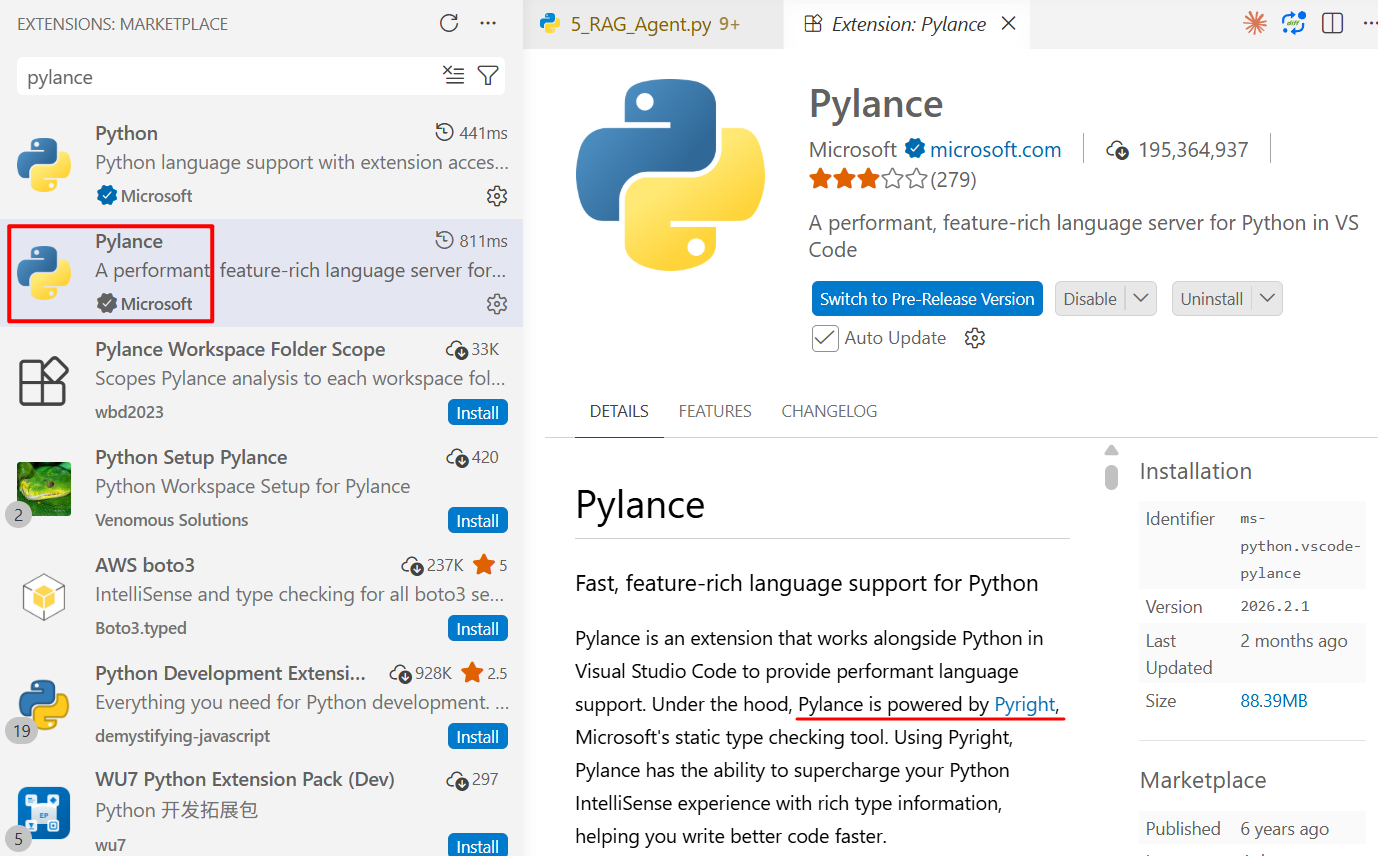Open editor more actions ellipsis
The width and height of the screenshot is (1378, 856).
(x=1369, y=23)
